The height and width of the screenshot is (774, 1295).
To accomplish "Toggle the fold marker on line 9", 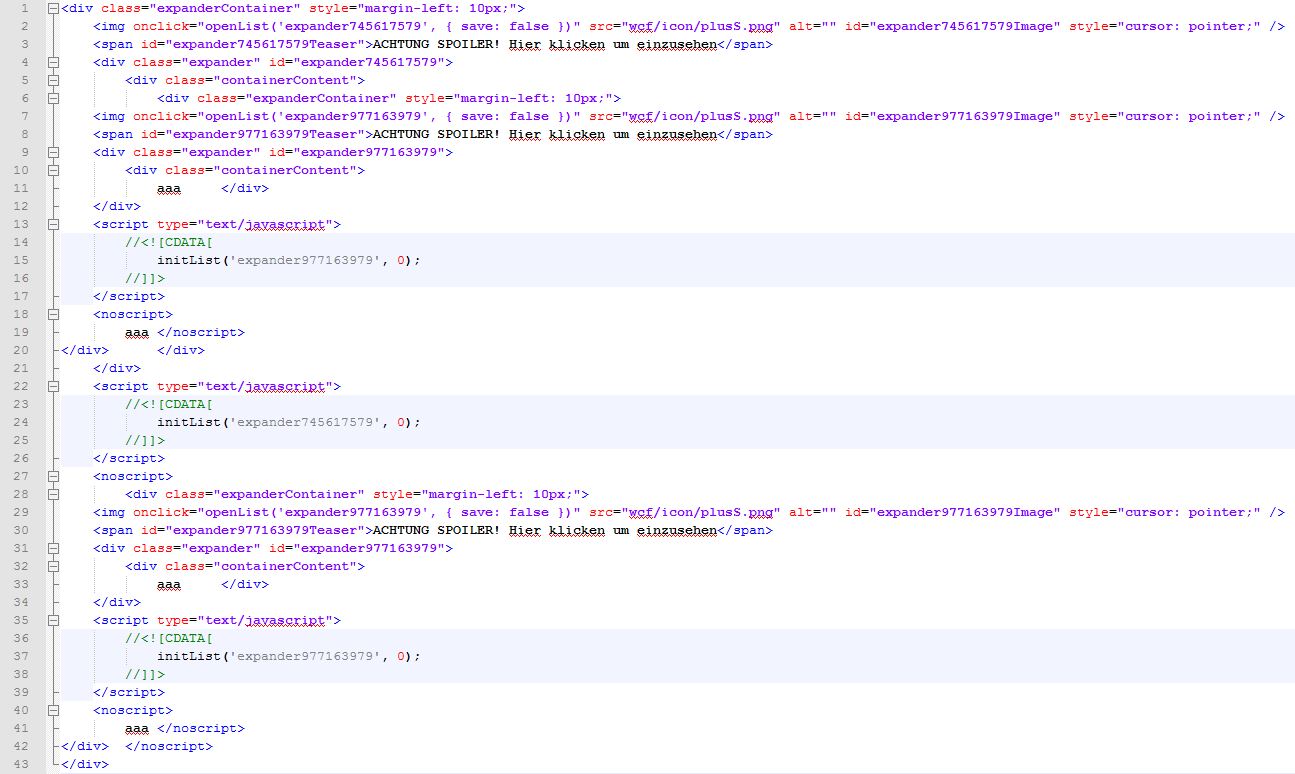I will coord(52,152).
